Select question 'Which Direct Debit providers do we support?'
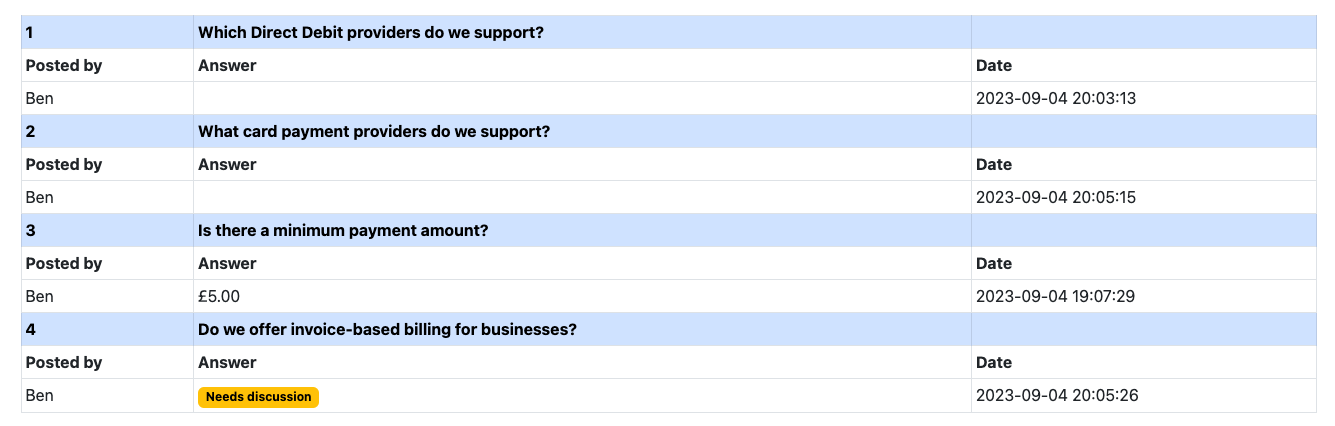The width and height of the screenshot is (1335, 426). pyautogui.click(x=371, y=32)
